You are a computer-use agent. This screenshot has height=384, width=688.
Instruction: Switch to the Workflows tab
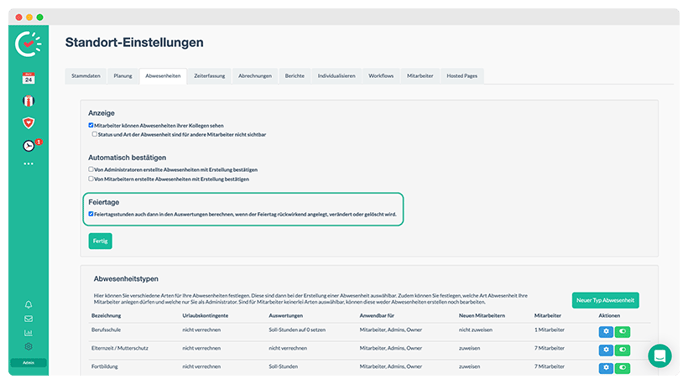[381, 76]
